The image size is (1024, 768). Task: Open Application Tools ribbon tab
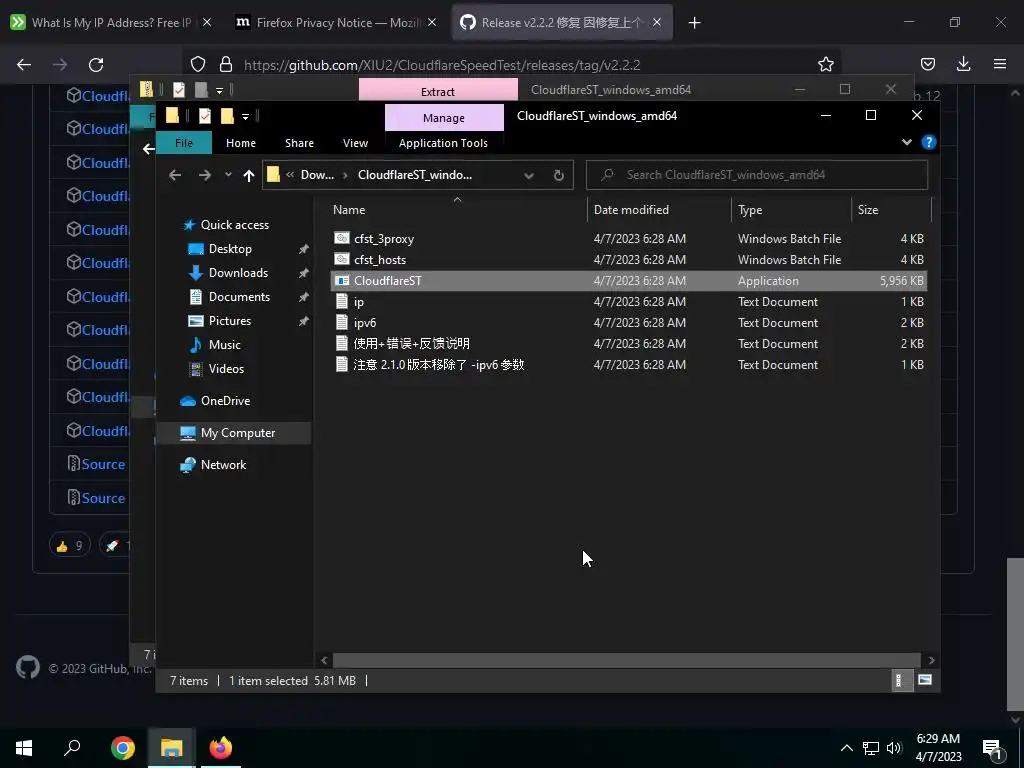(x=443, y=142)
